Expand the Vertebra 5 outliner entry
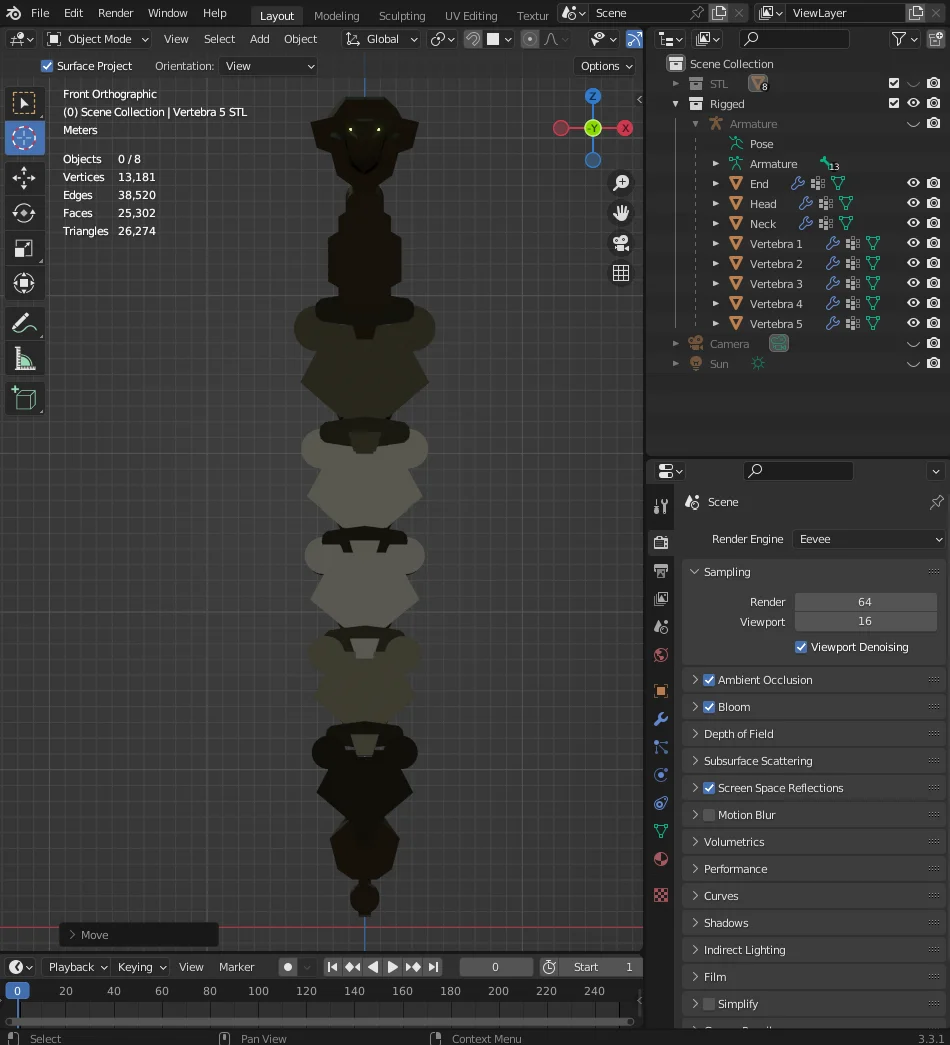Image resolution: width=950 pixels, height=1045 pixels. [x=716, y=323]
